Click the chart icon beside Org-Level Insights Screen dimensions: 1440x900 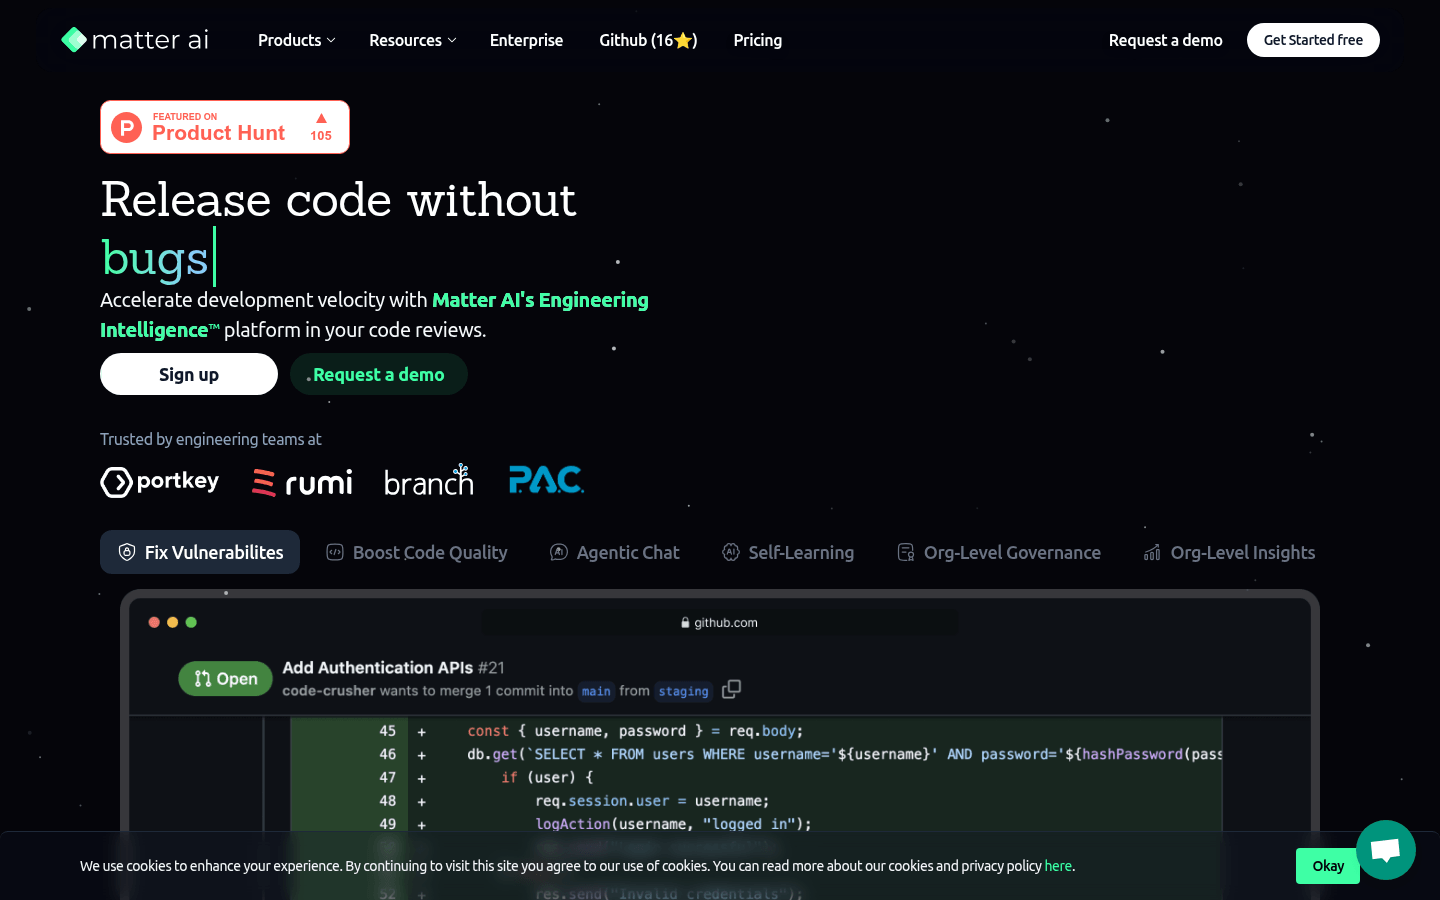pyautogui.click(x=1153, y=552)
